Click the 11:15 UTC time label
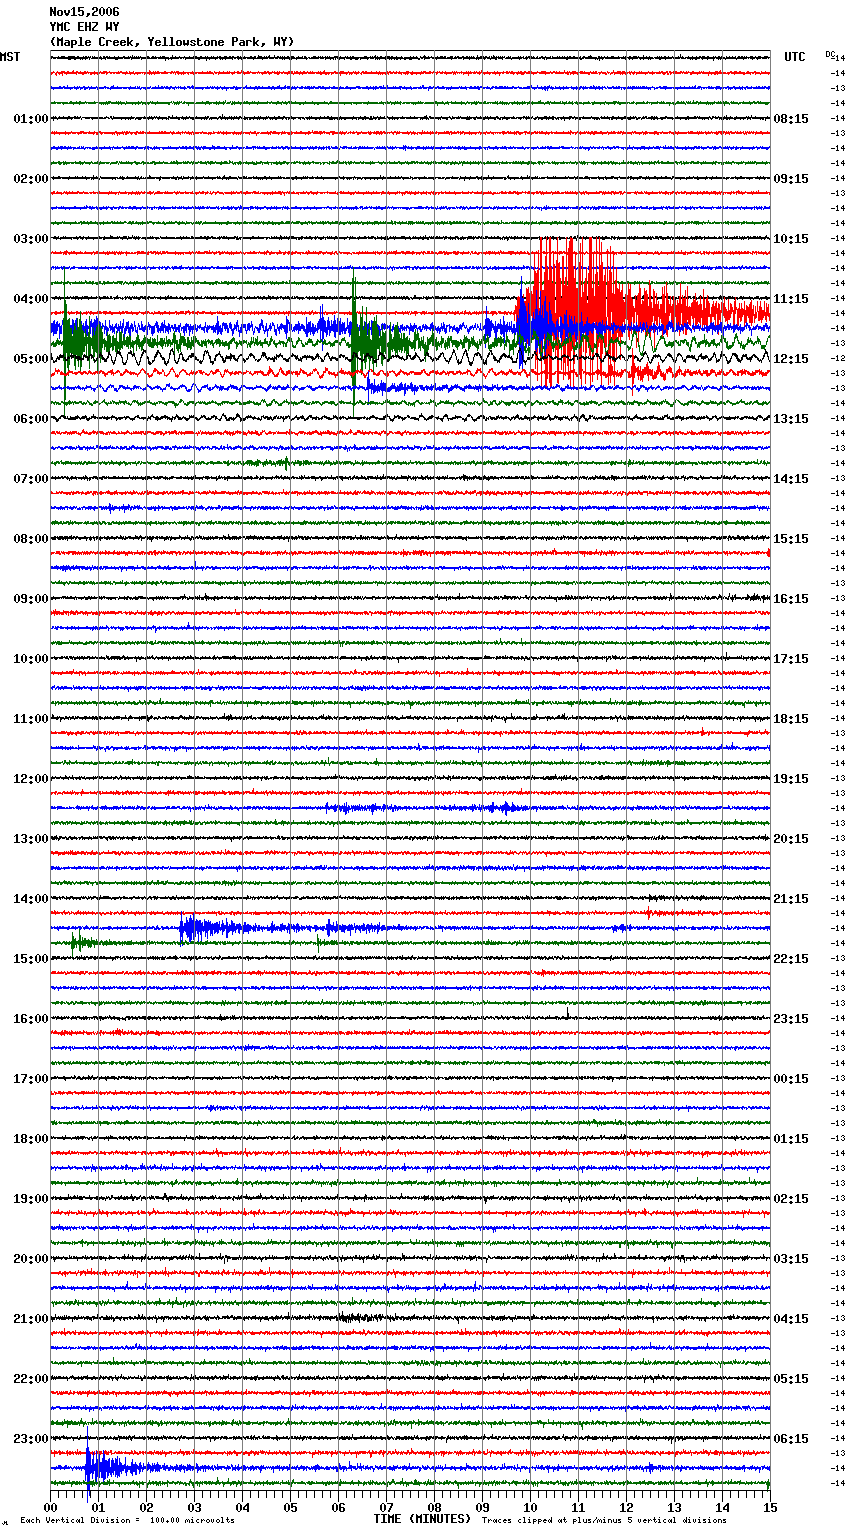 791,299
